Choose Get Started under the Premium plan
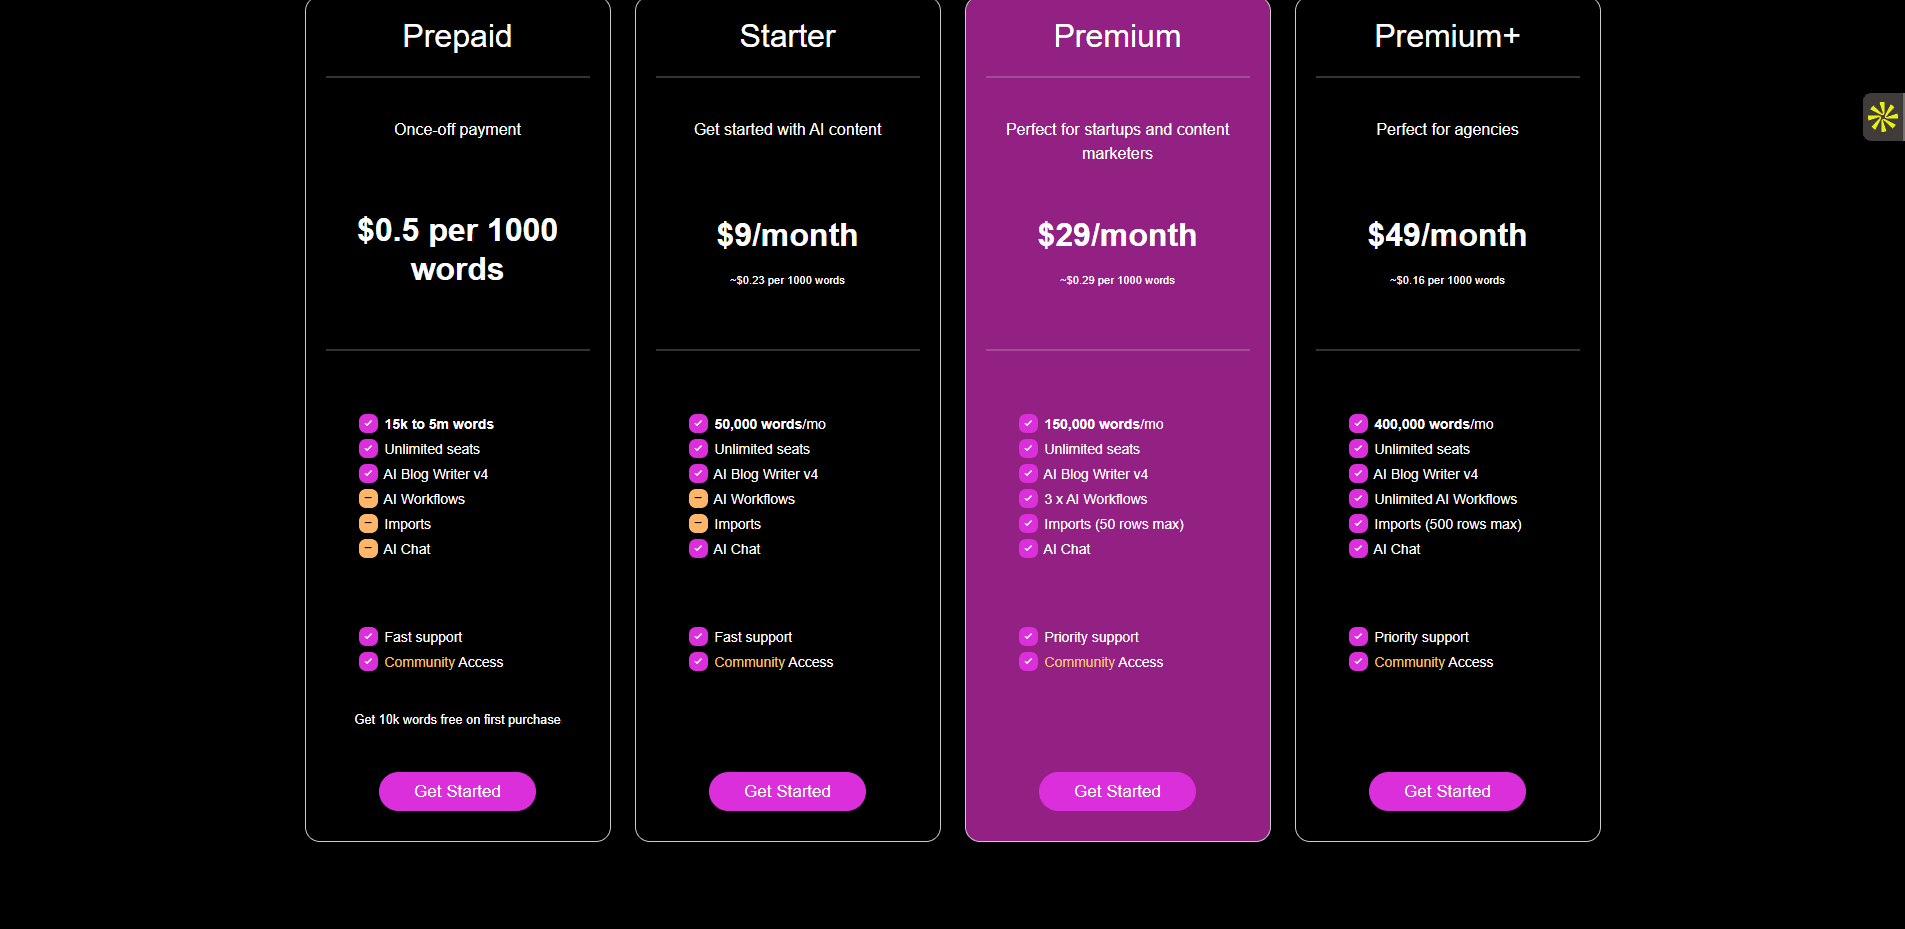 click(1117, 791)
